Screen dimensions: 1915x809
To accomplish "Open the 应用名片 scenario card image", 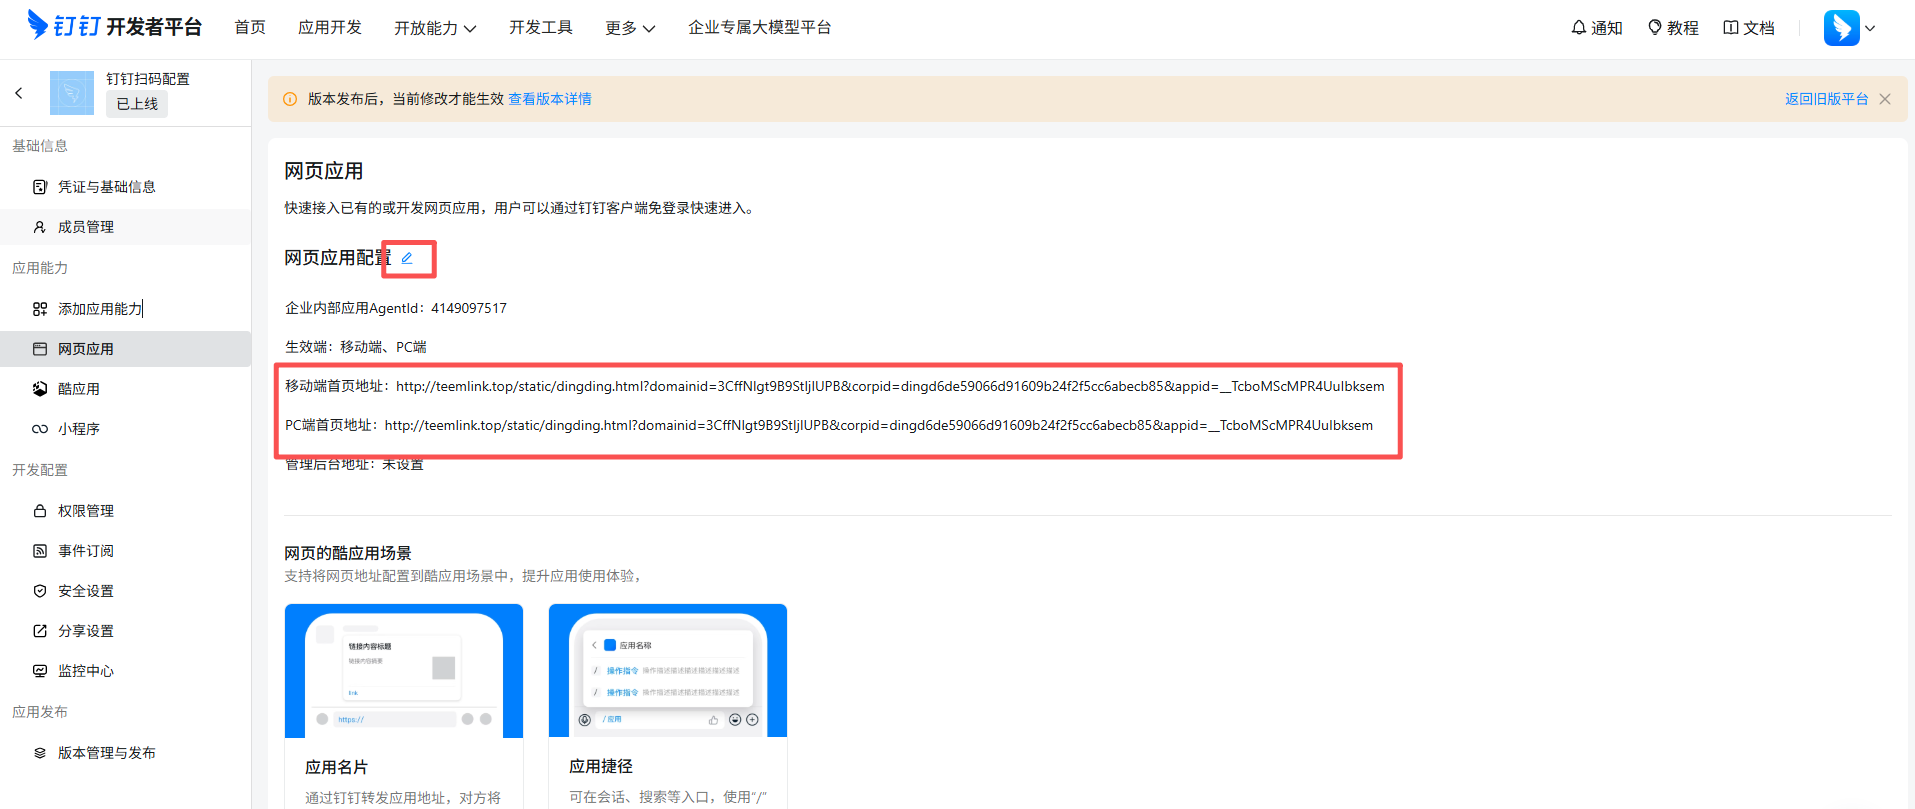I will 404,671.
